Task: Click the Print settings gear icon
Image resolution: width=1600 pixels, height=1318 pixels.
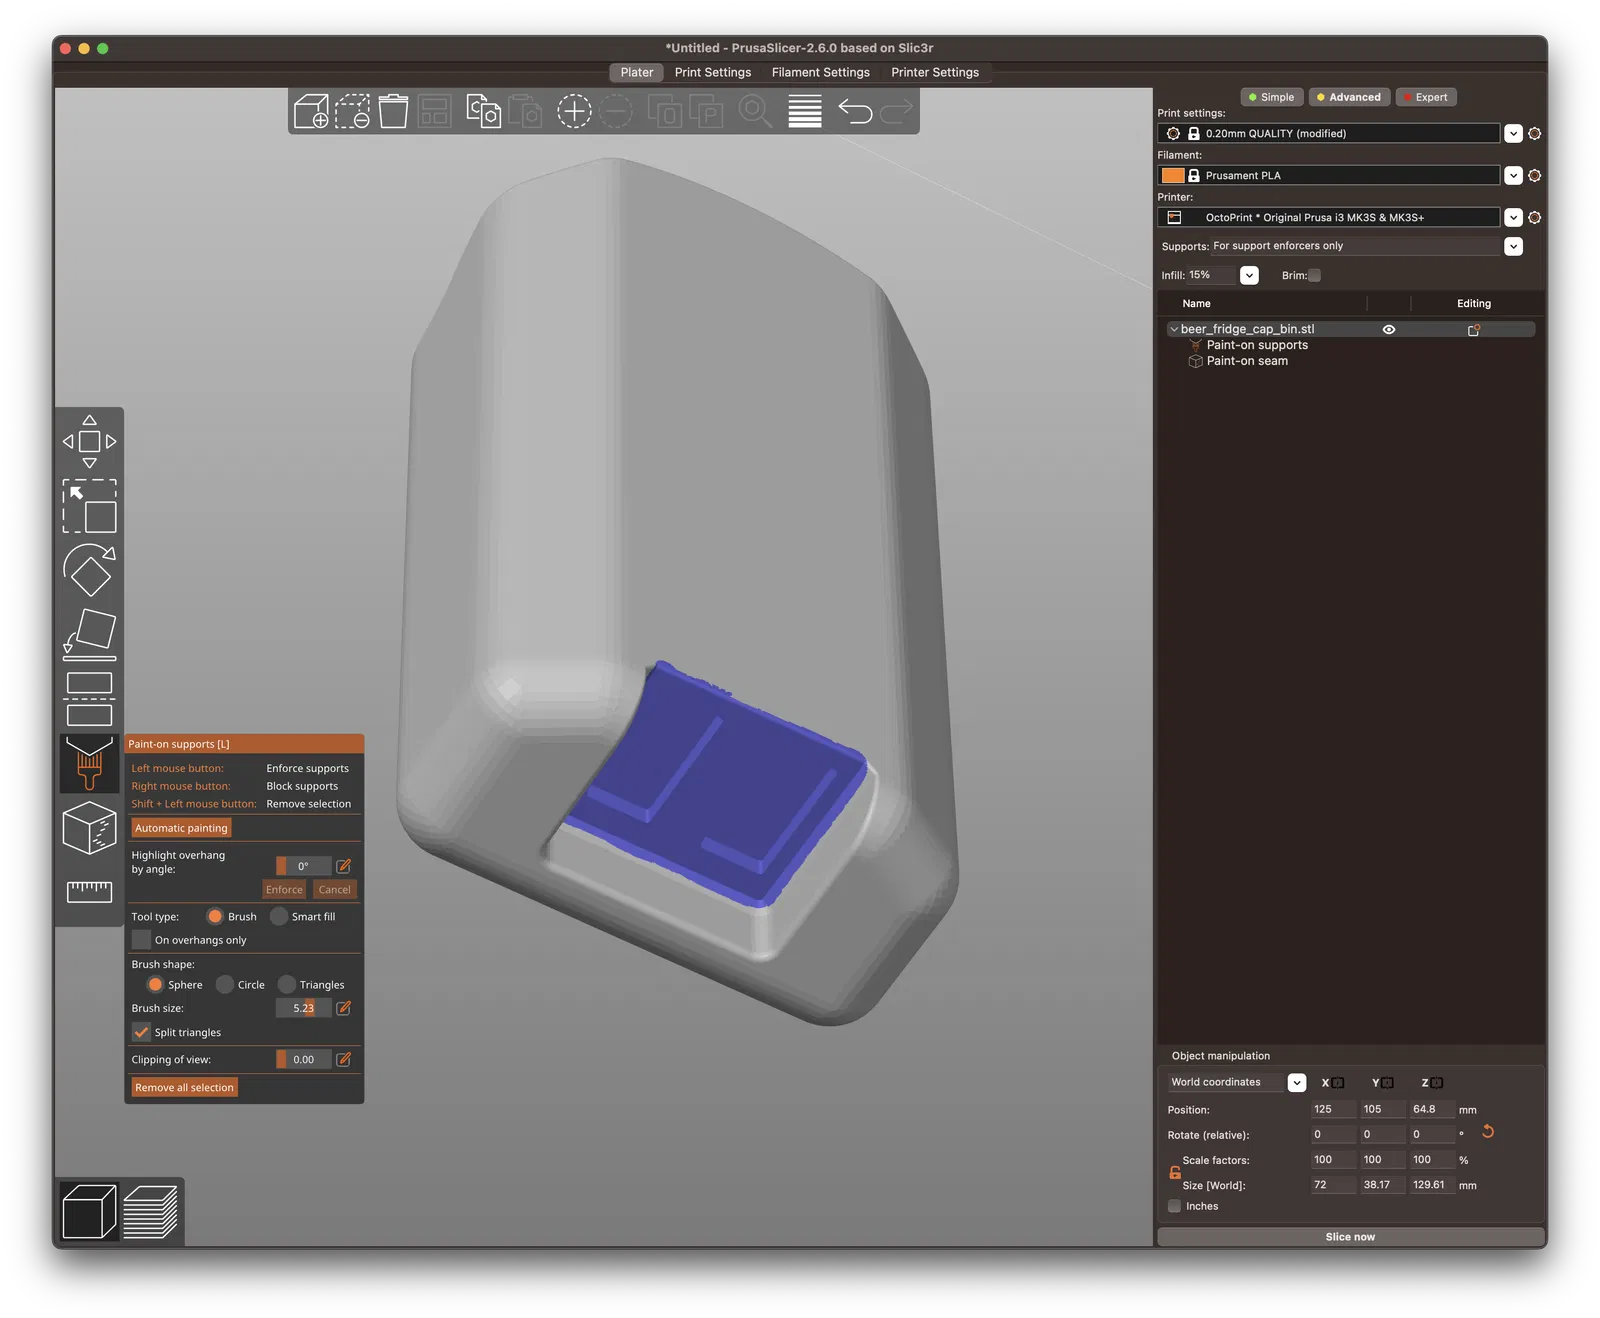Action: (x=1534, y=134)
